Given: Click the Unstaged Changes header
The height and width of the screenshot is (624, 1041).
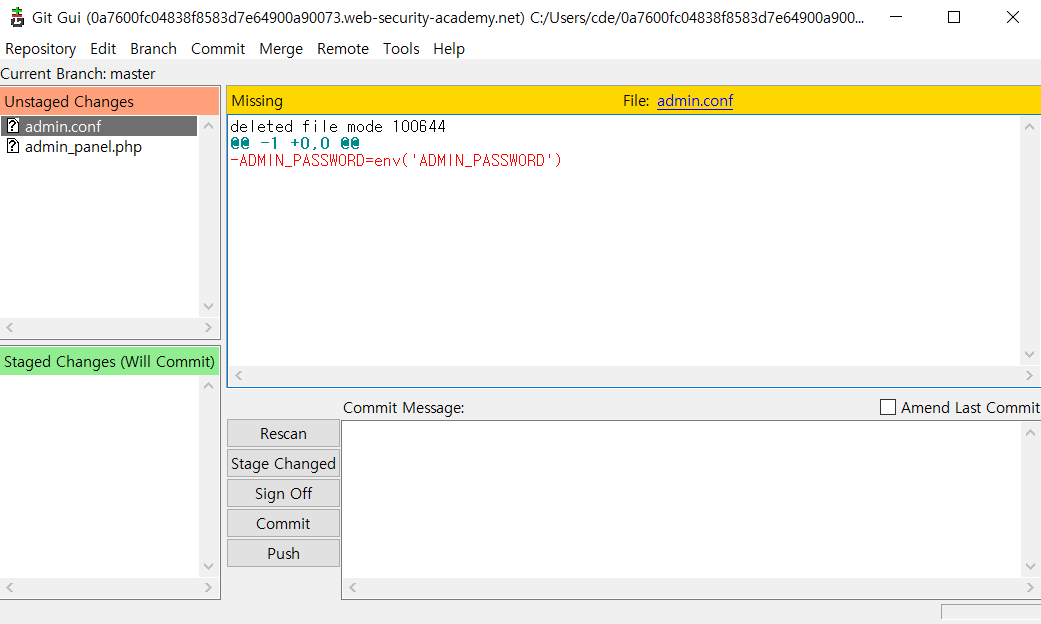Looking at the screenshot, I should (110, 102).
